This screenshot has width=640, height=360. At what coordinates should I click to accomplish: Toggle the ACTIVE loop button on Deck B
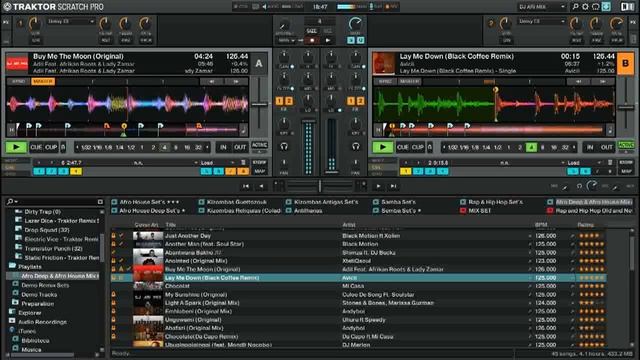[626, 145]
